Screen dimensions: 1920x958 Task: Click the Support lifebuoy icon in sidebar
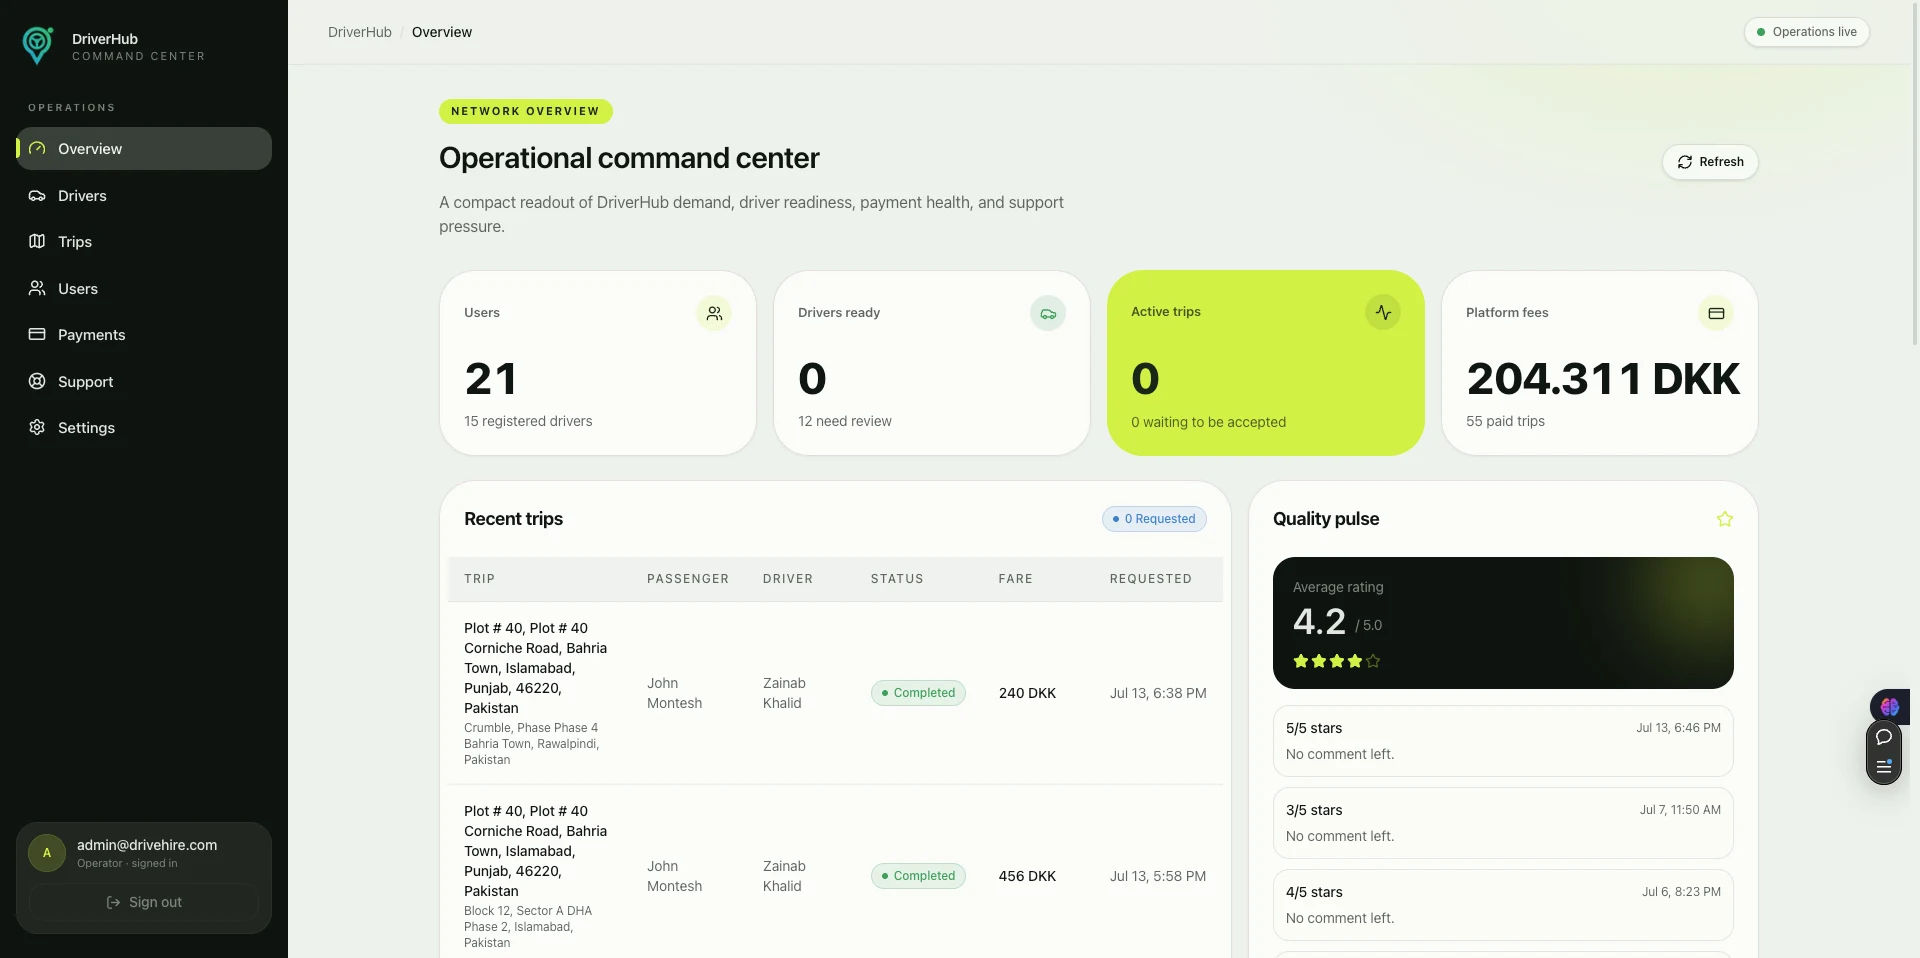point(37,381)
